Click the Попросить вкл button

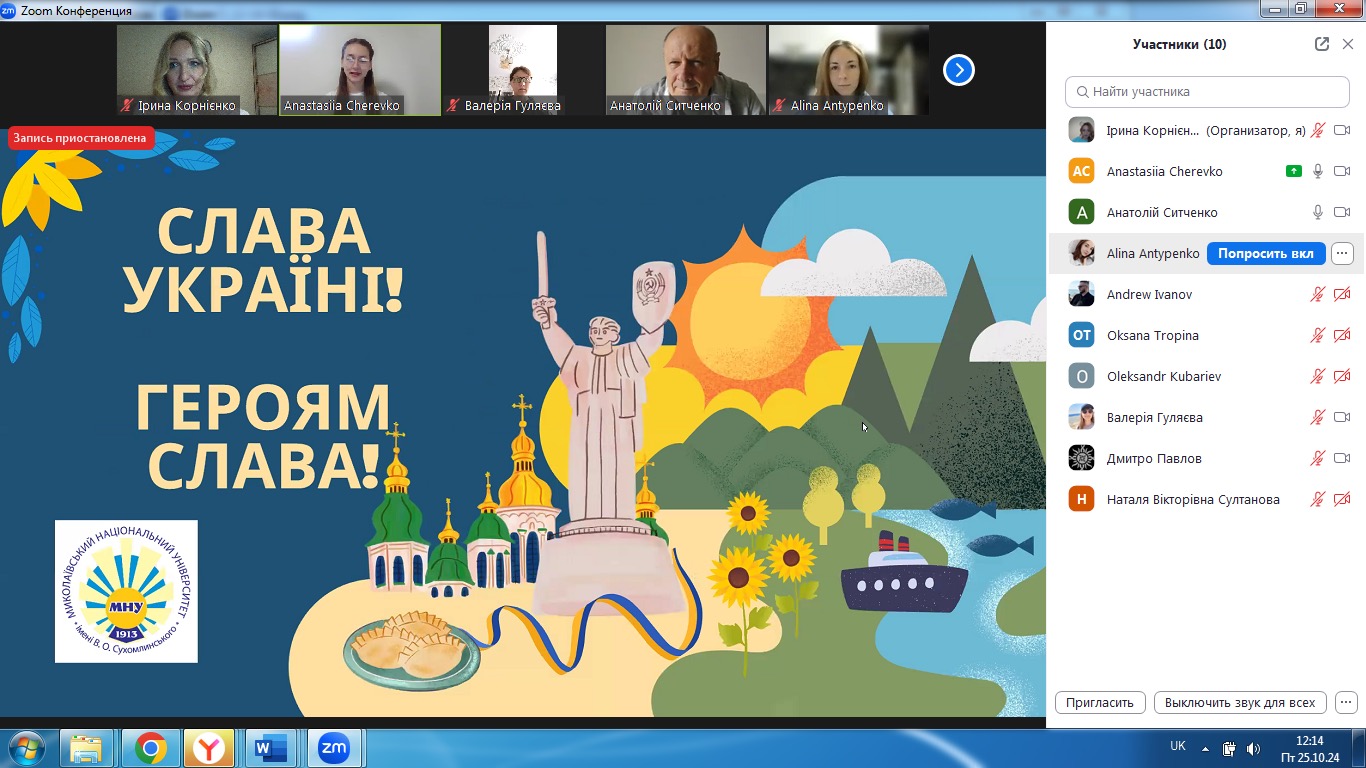[x=1265, y=253]
